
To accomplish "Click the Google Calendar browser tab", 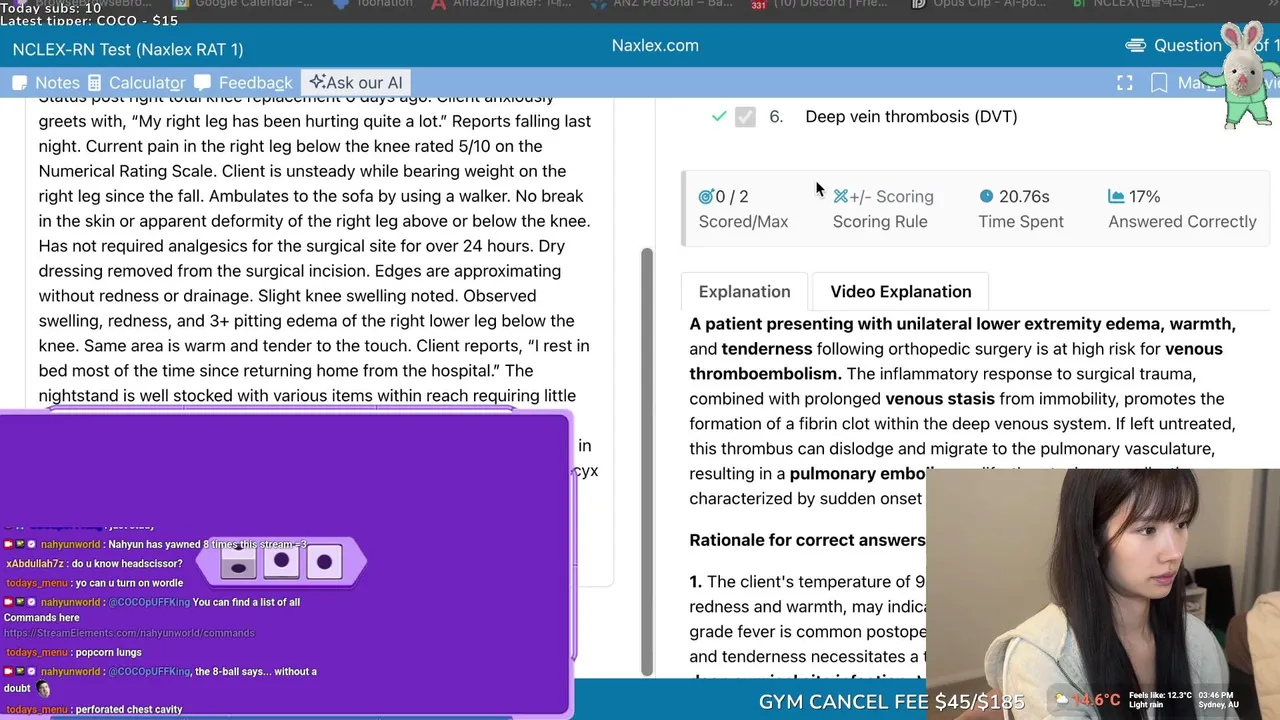I will coord(244,4).
